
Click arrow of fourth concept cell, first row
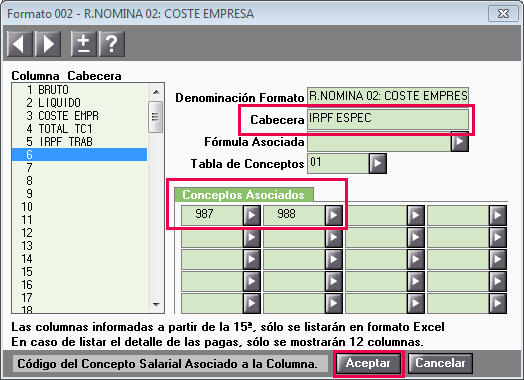pyautogui.click(x=498, y=216)
